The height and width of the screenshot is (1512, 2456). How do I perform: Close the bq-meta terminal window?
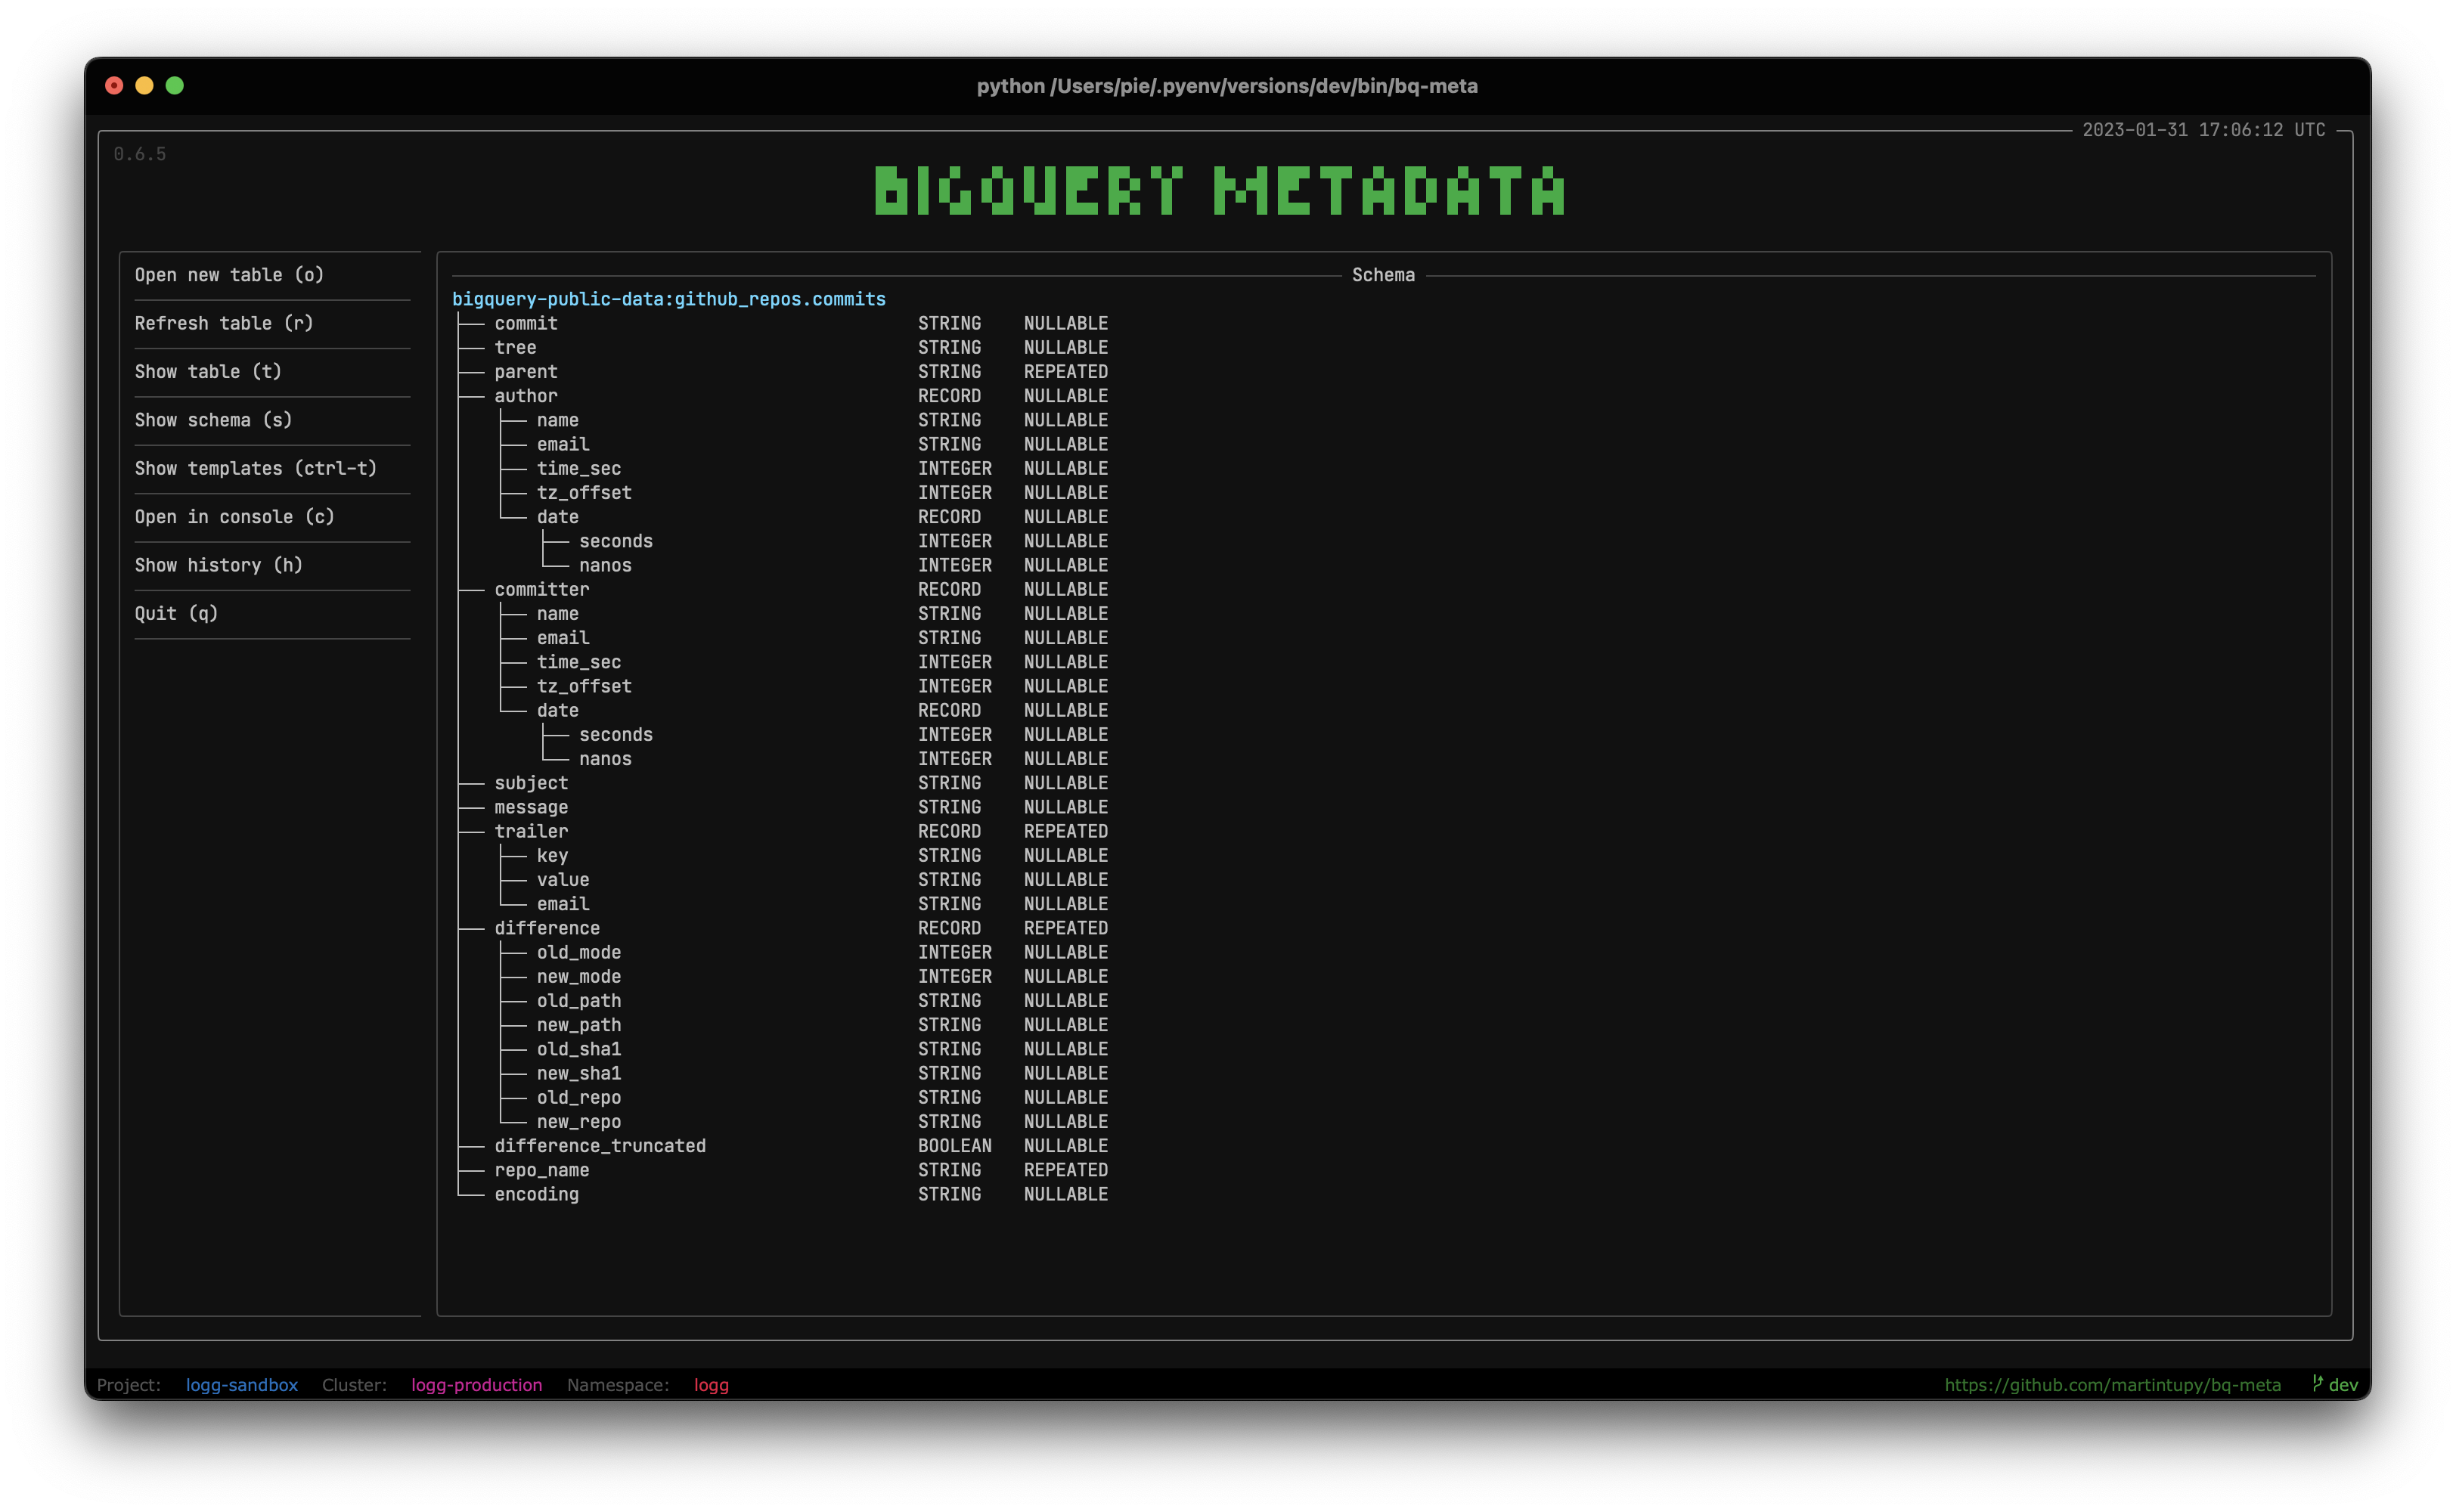coord(114,86)
